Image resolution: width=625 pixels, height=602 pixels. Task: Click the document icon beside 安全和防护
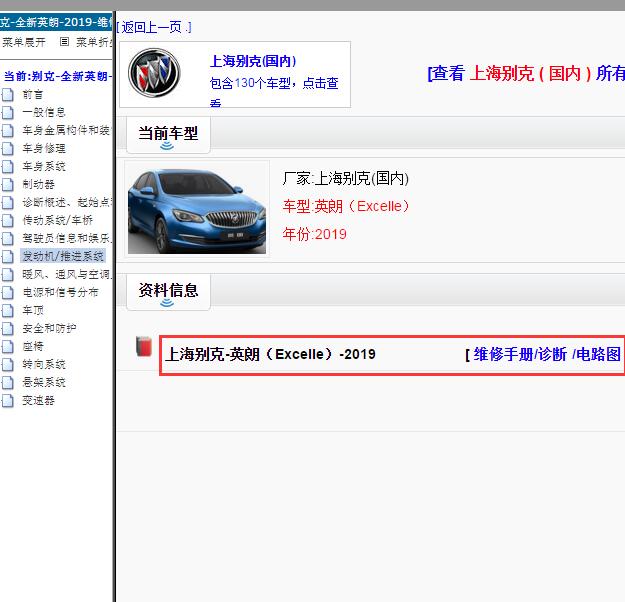(8, 329)
